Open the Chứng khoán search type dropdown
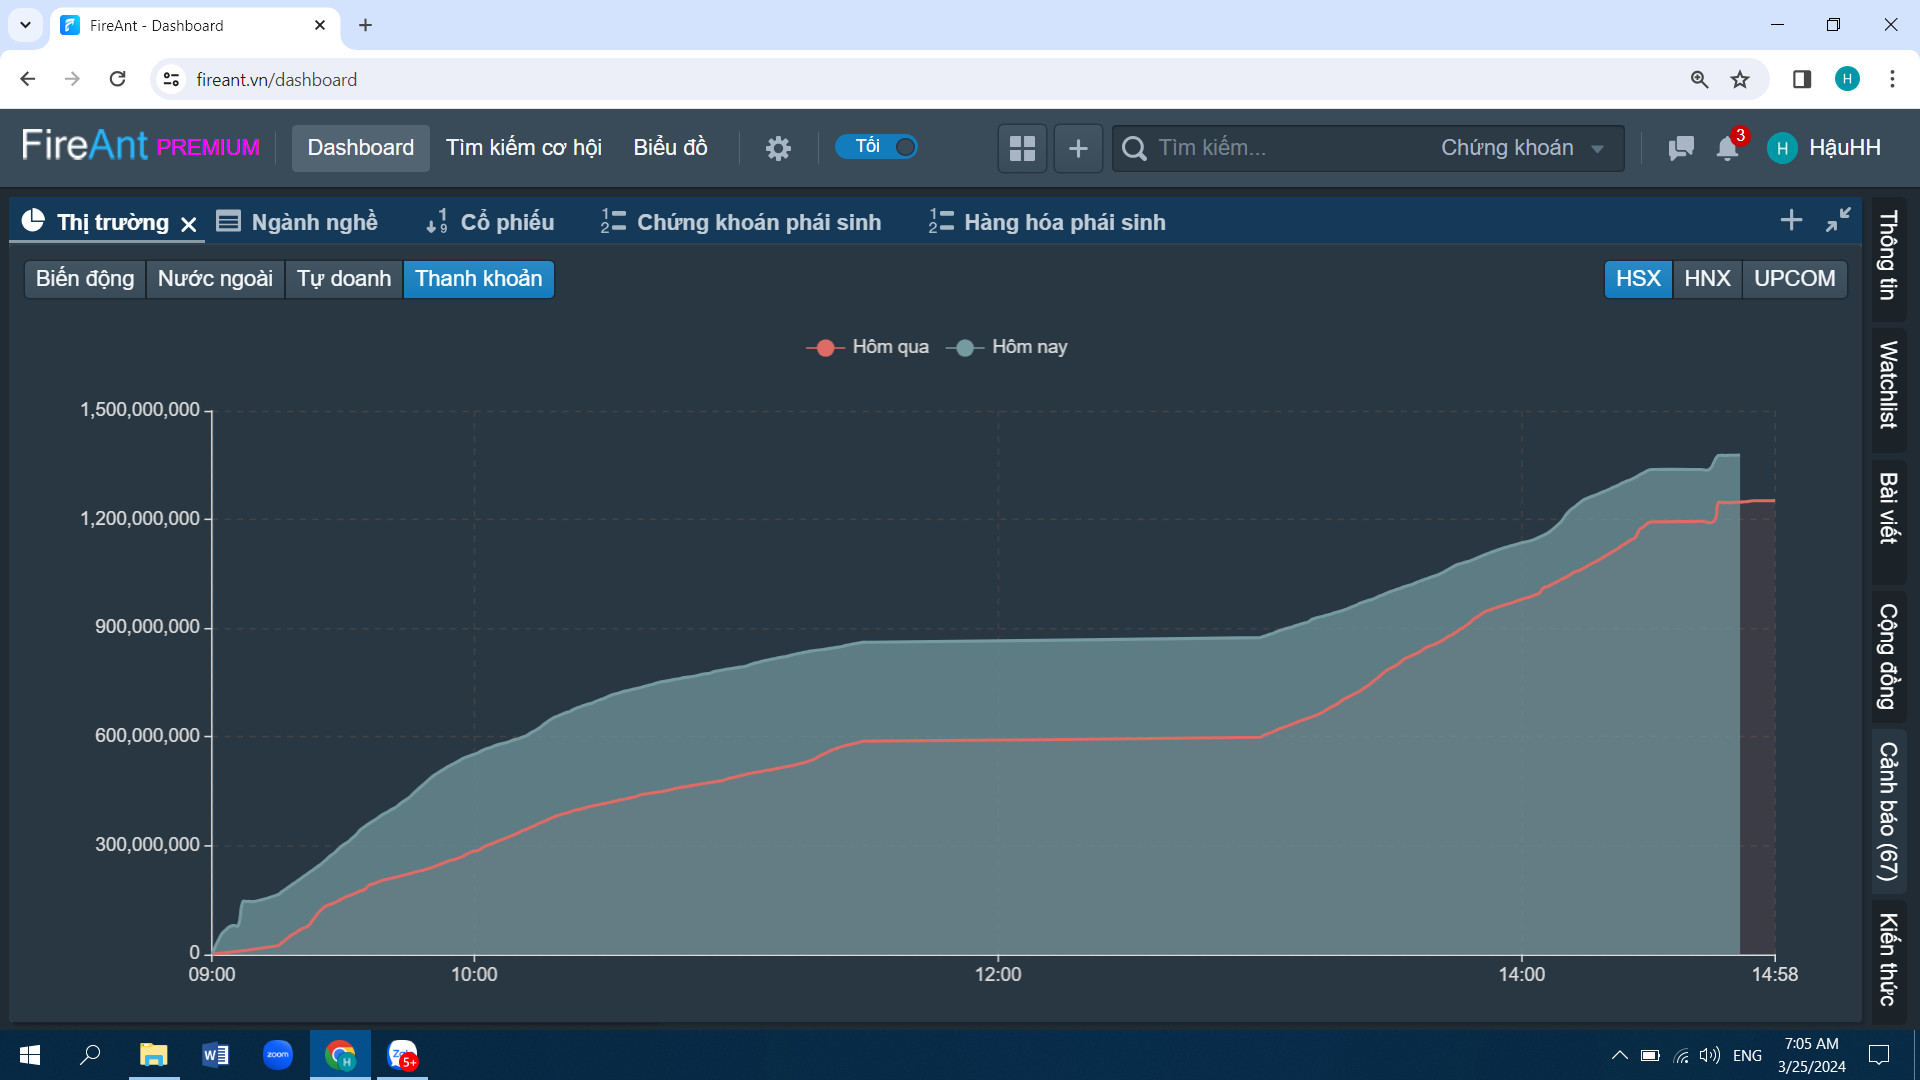The image size is (1920, 1080). point(1521,148)
